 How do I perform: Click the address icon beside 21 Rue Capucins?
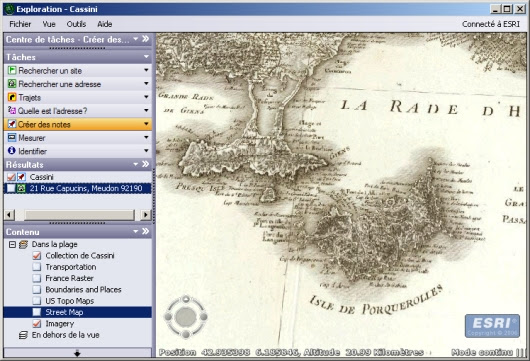click(22, 188)
